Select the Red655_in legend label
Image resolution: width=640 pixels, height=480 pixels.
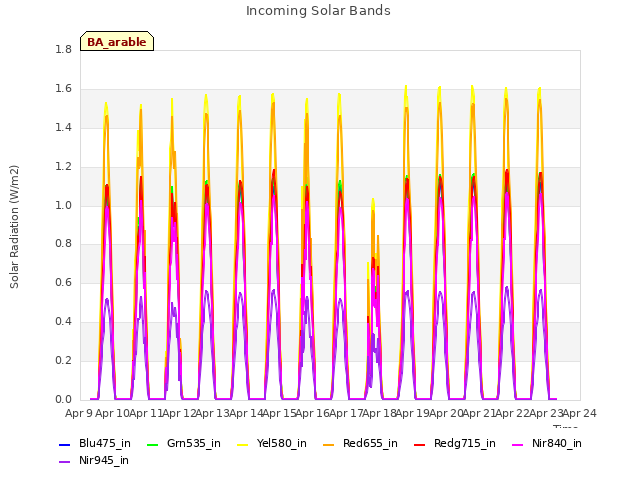pos(370,444)
